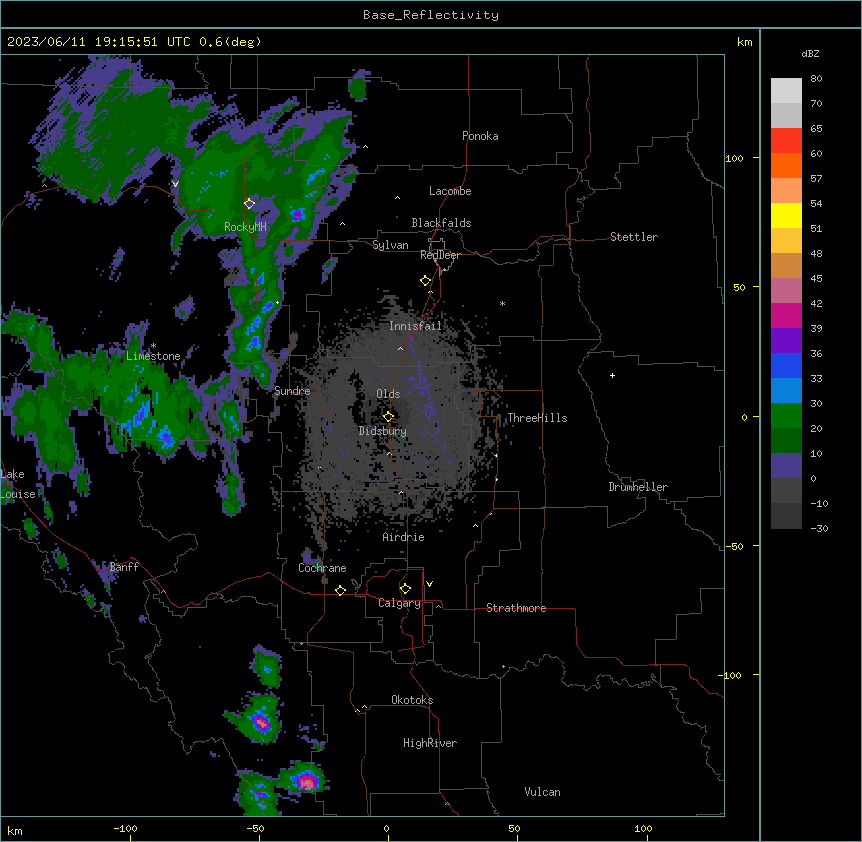The width and height of the screenshot is (862, 842).
Task: Click the light gray 65-70 dBZ swatch
Action: click(786, 115)
